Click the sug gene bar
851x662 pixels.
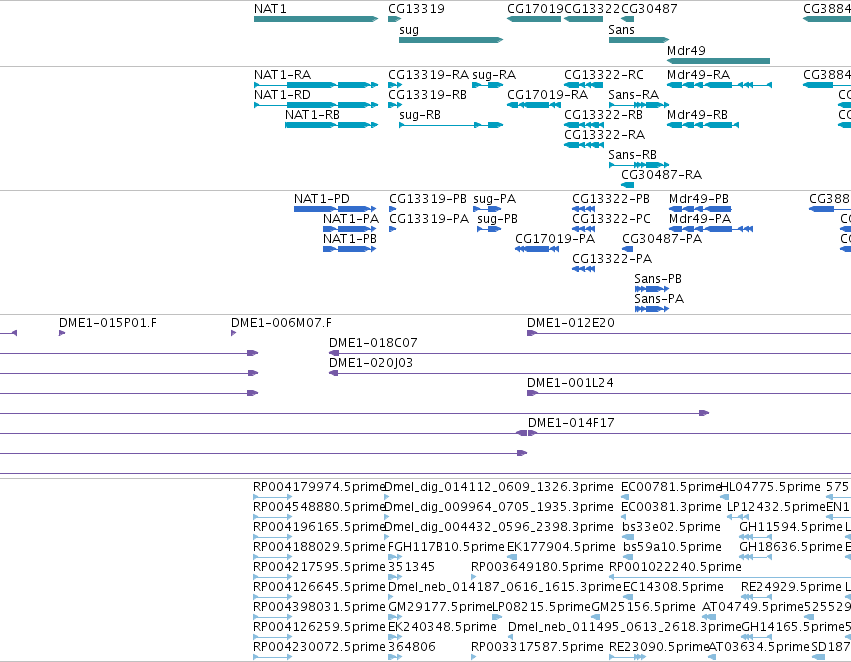[451, 40]
